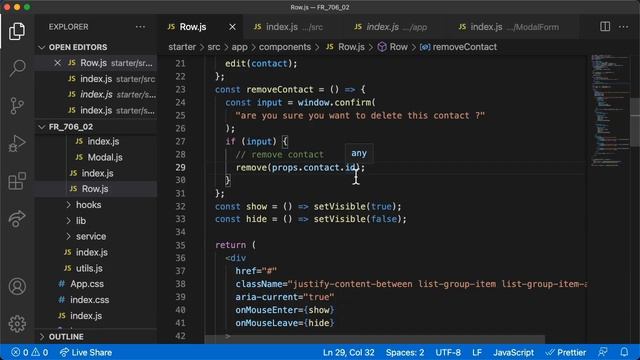Viewport: 640px width, 360px height.
Task: Show errors and warnings count in status bar
Action: pos(29,352)
